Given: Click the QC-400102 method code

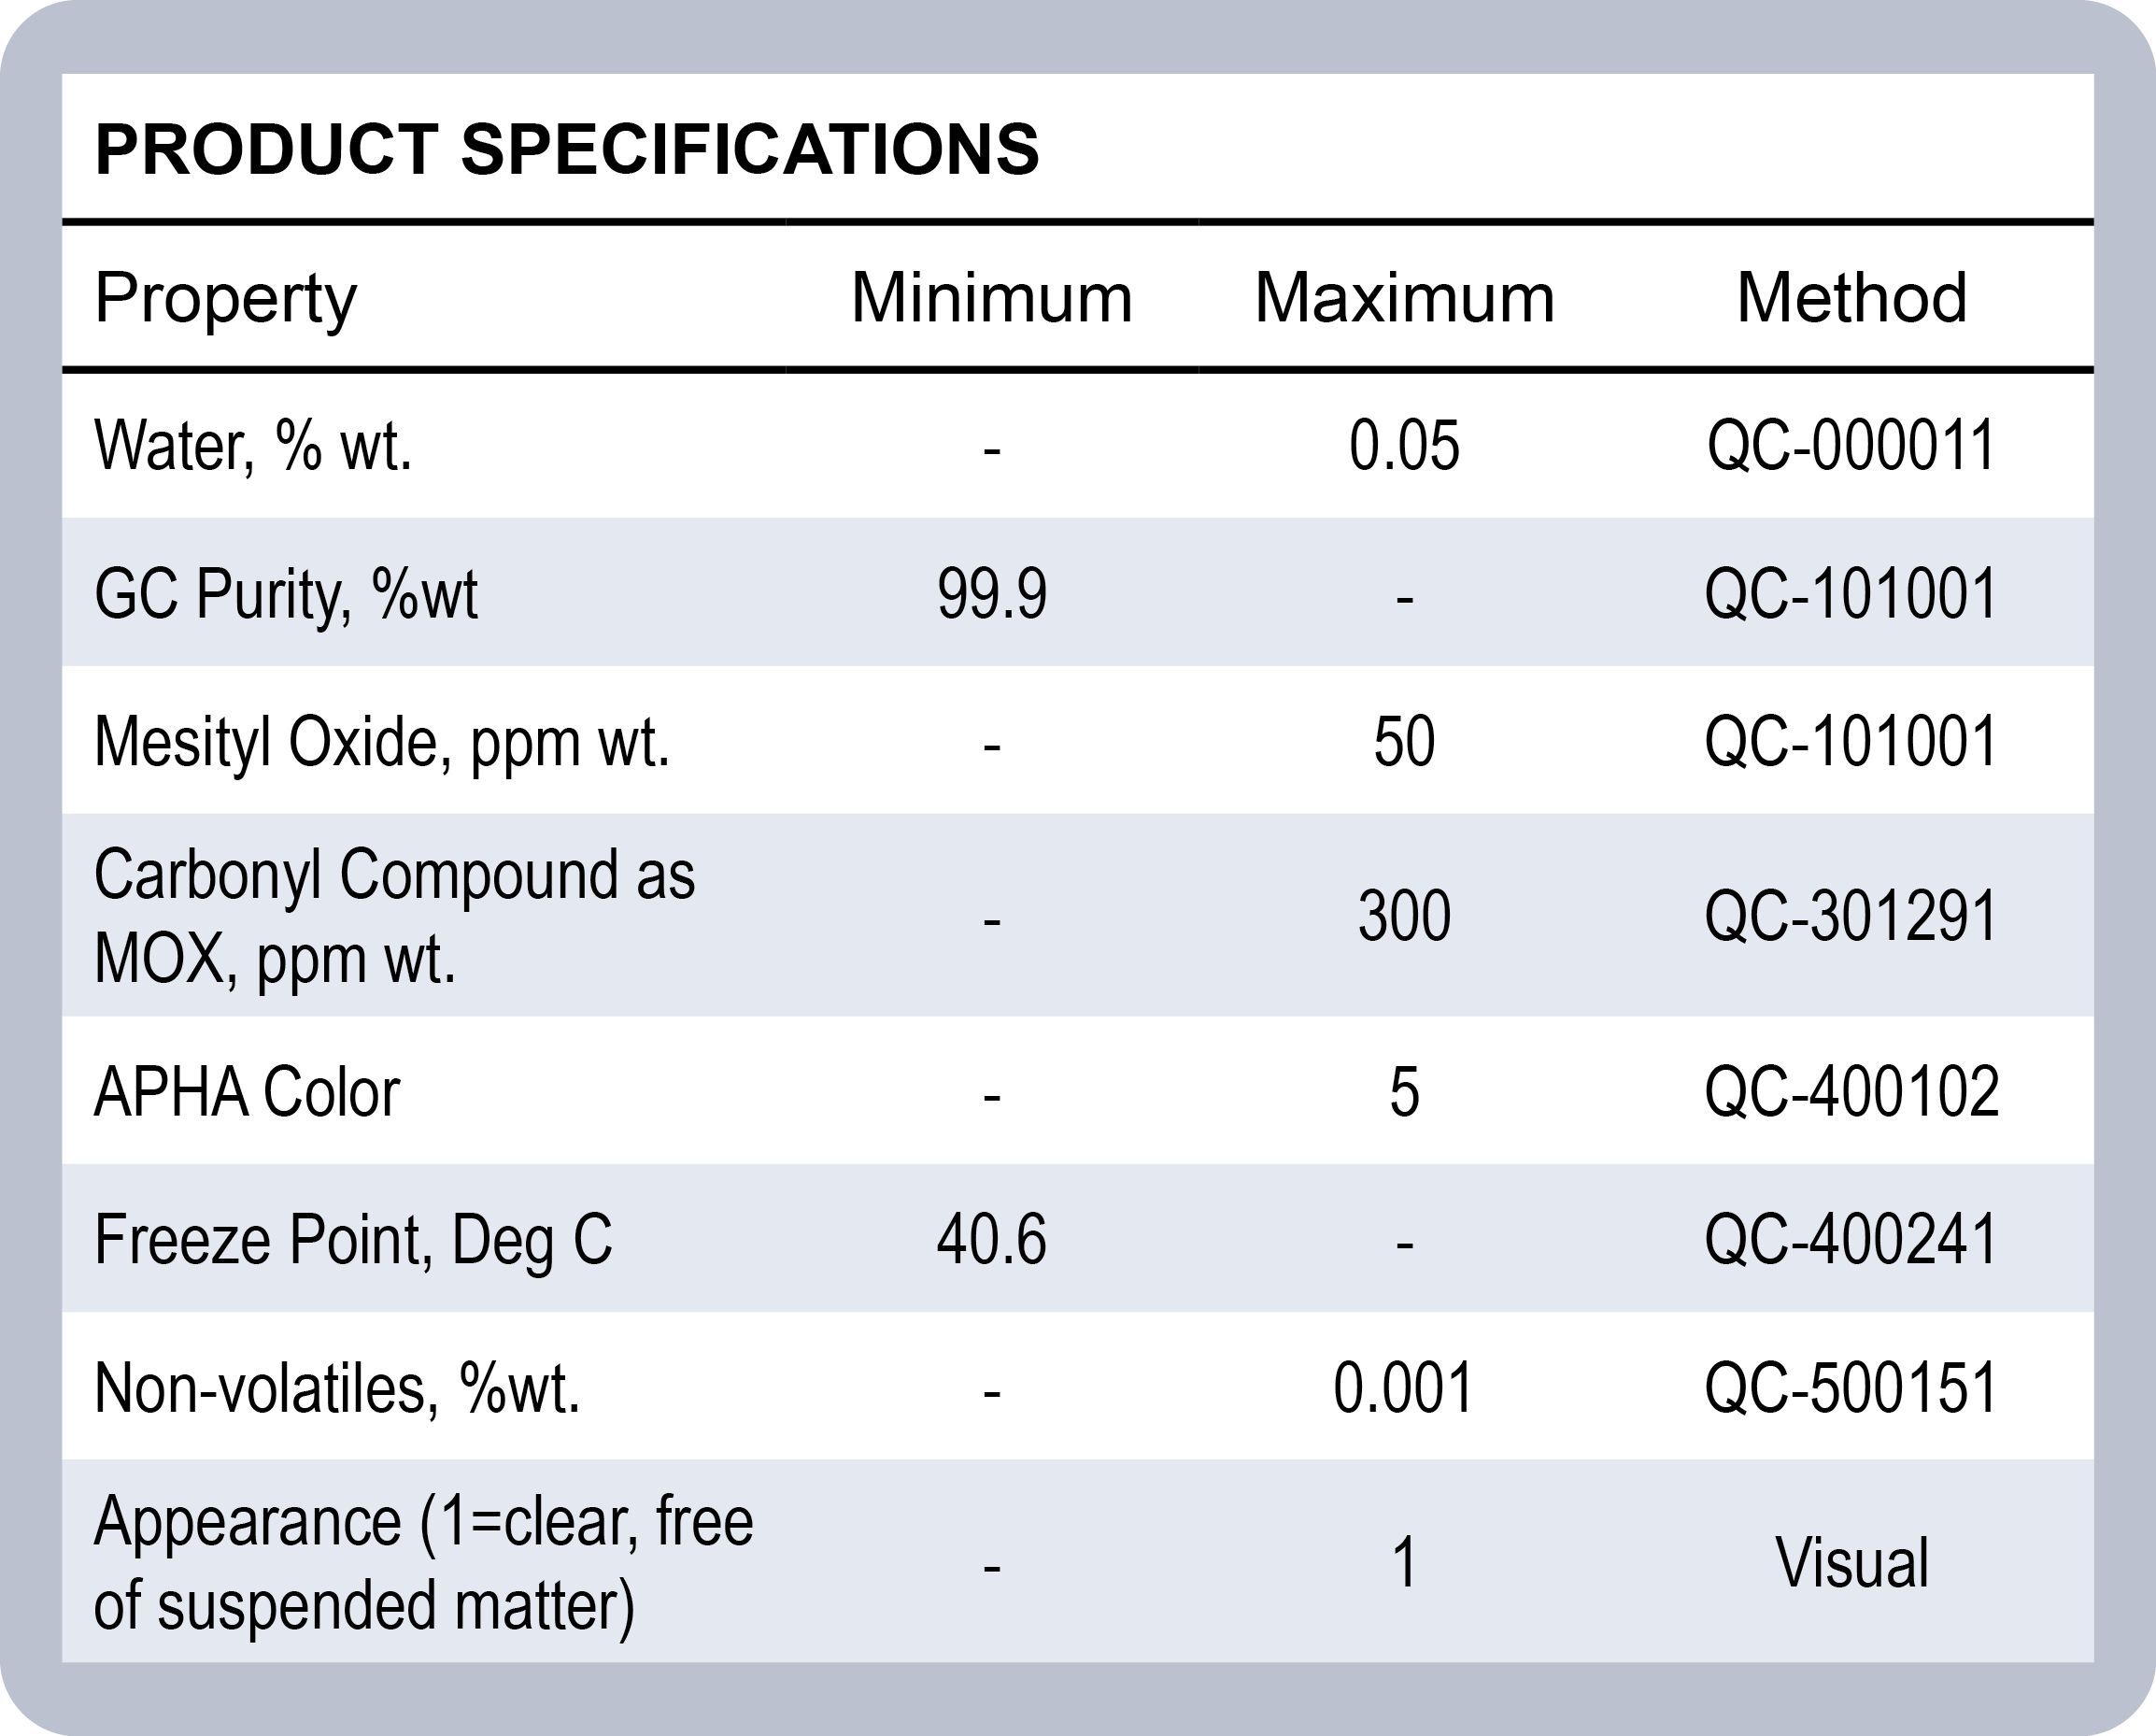Looking at the screenshot, I should [1851, 1091].
